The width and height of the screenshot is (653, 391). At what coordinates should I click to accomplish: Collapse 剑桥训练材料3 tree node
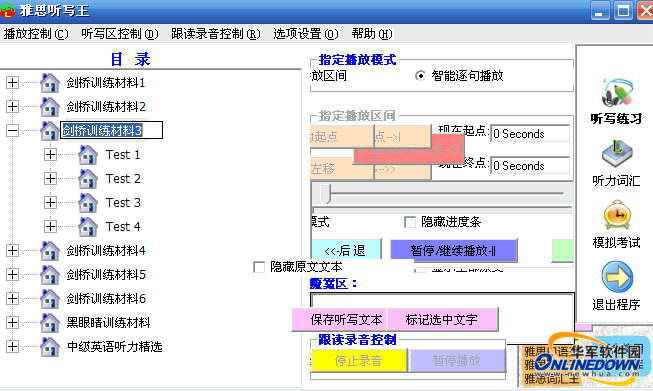pos(12,131)
